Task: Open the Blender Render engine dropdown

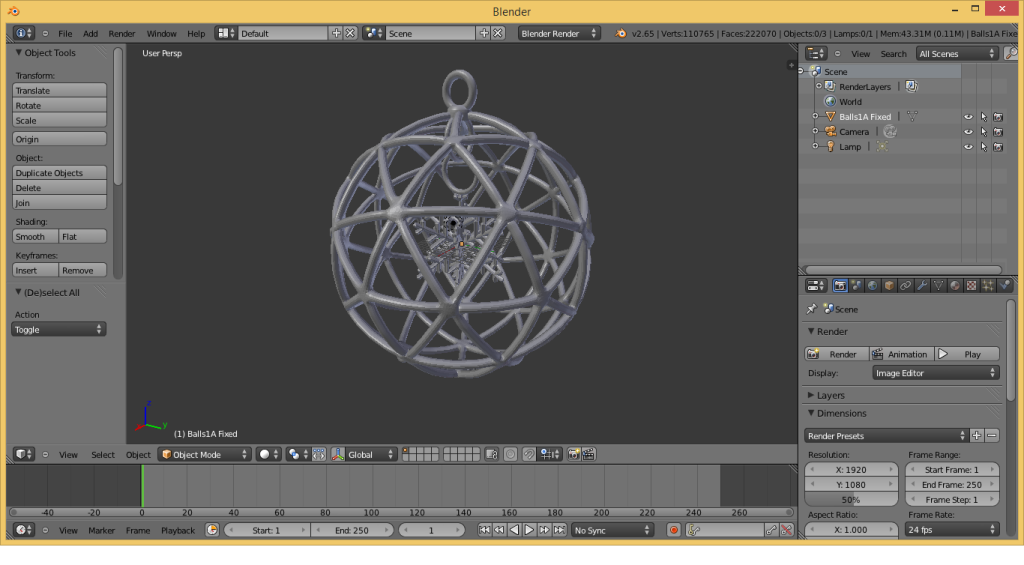Action: pyautogui.click(x=558, y=33)
